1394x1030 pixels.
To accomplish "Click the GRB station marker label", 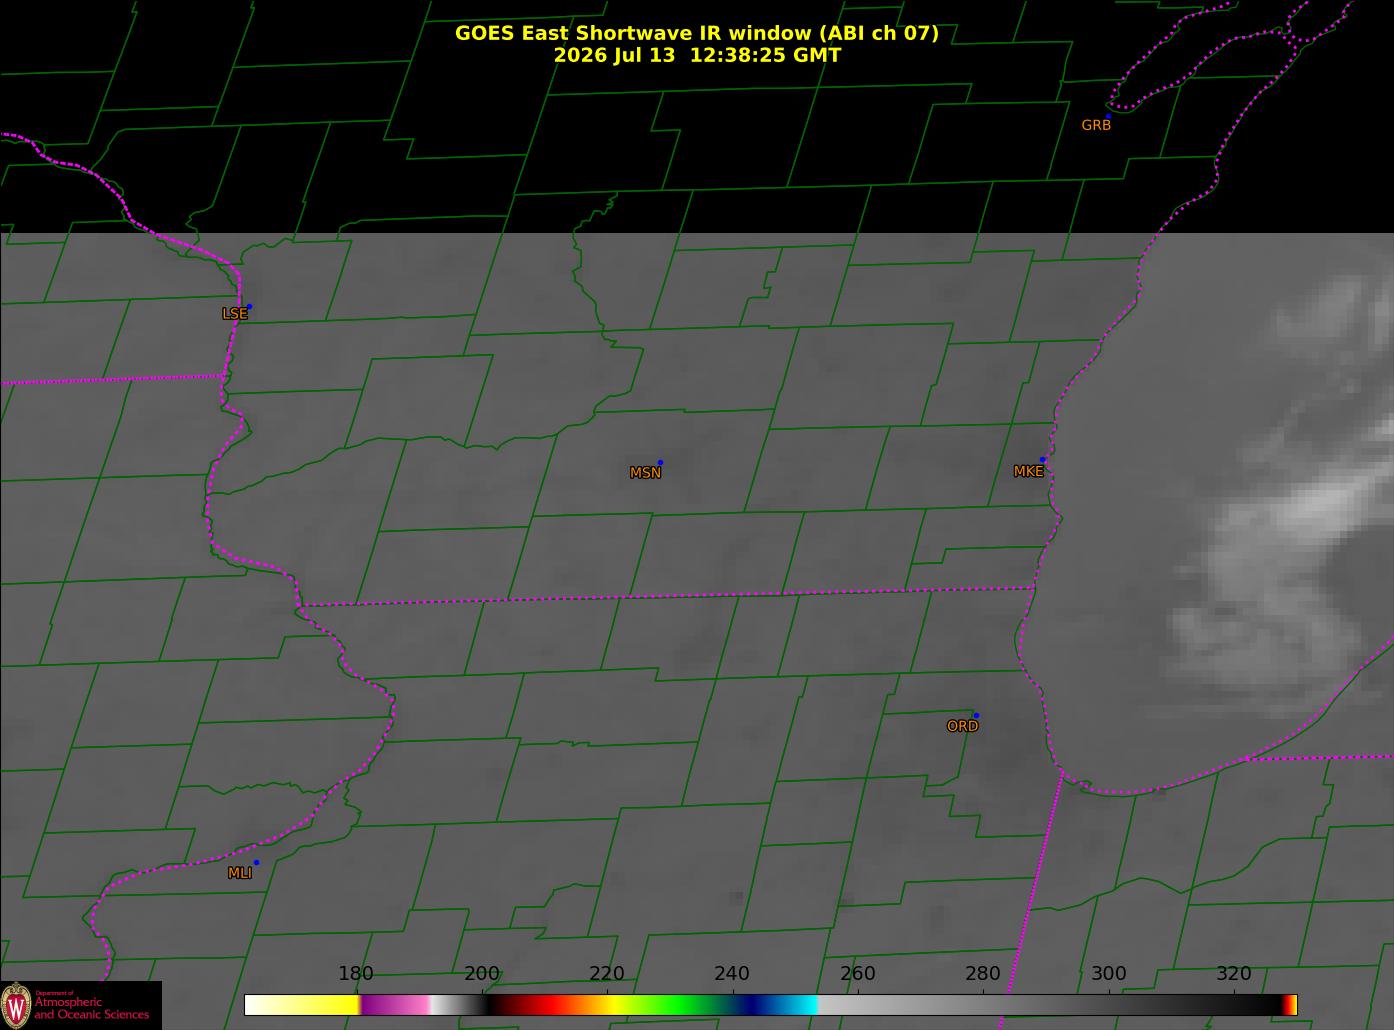I will (x=1096, y=125).
